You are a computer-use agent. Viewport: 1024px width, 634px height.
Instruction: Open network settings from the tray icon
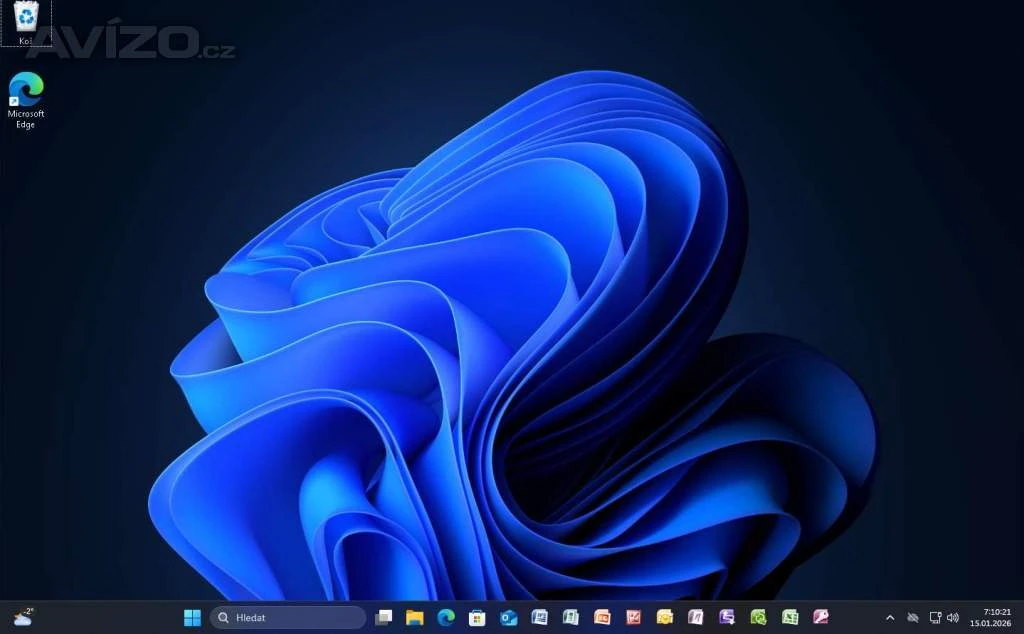click(934, 618)
